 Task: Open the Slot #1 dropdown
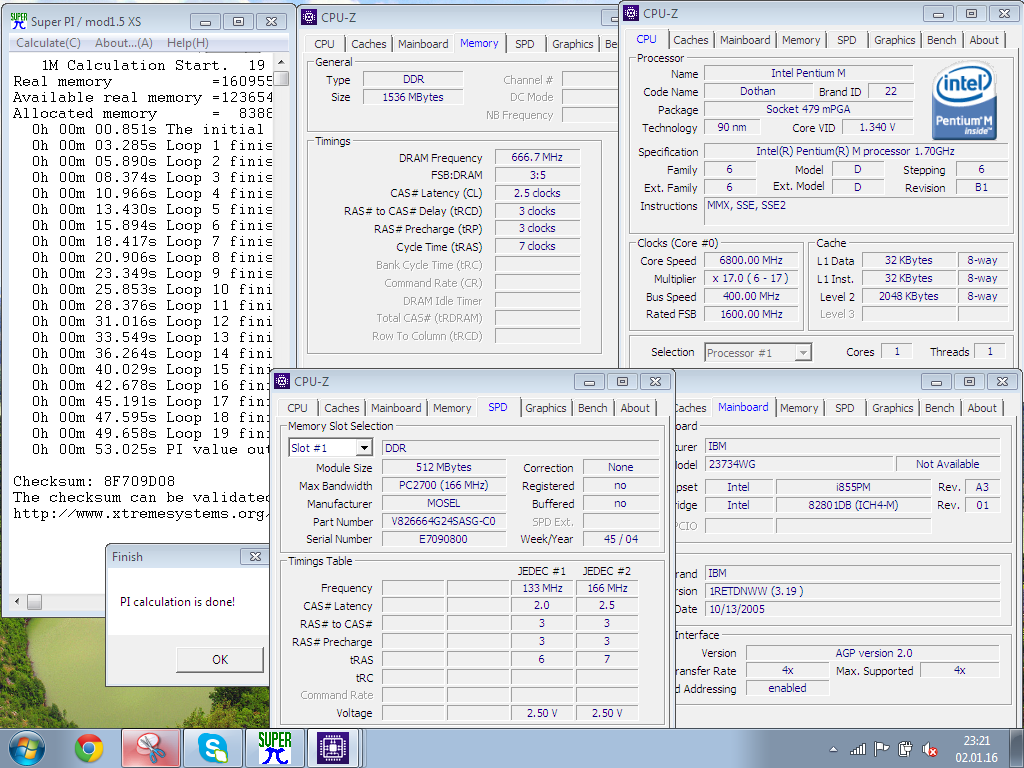pos(364,448)
